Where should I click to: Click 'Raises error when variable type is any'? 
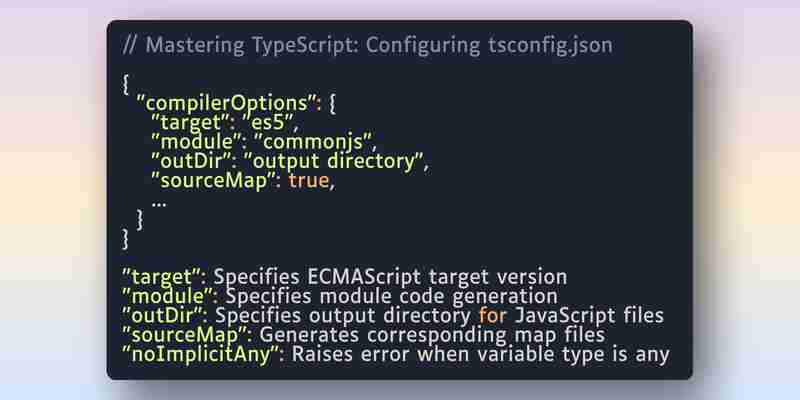tap(480, 356)
